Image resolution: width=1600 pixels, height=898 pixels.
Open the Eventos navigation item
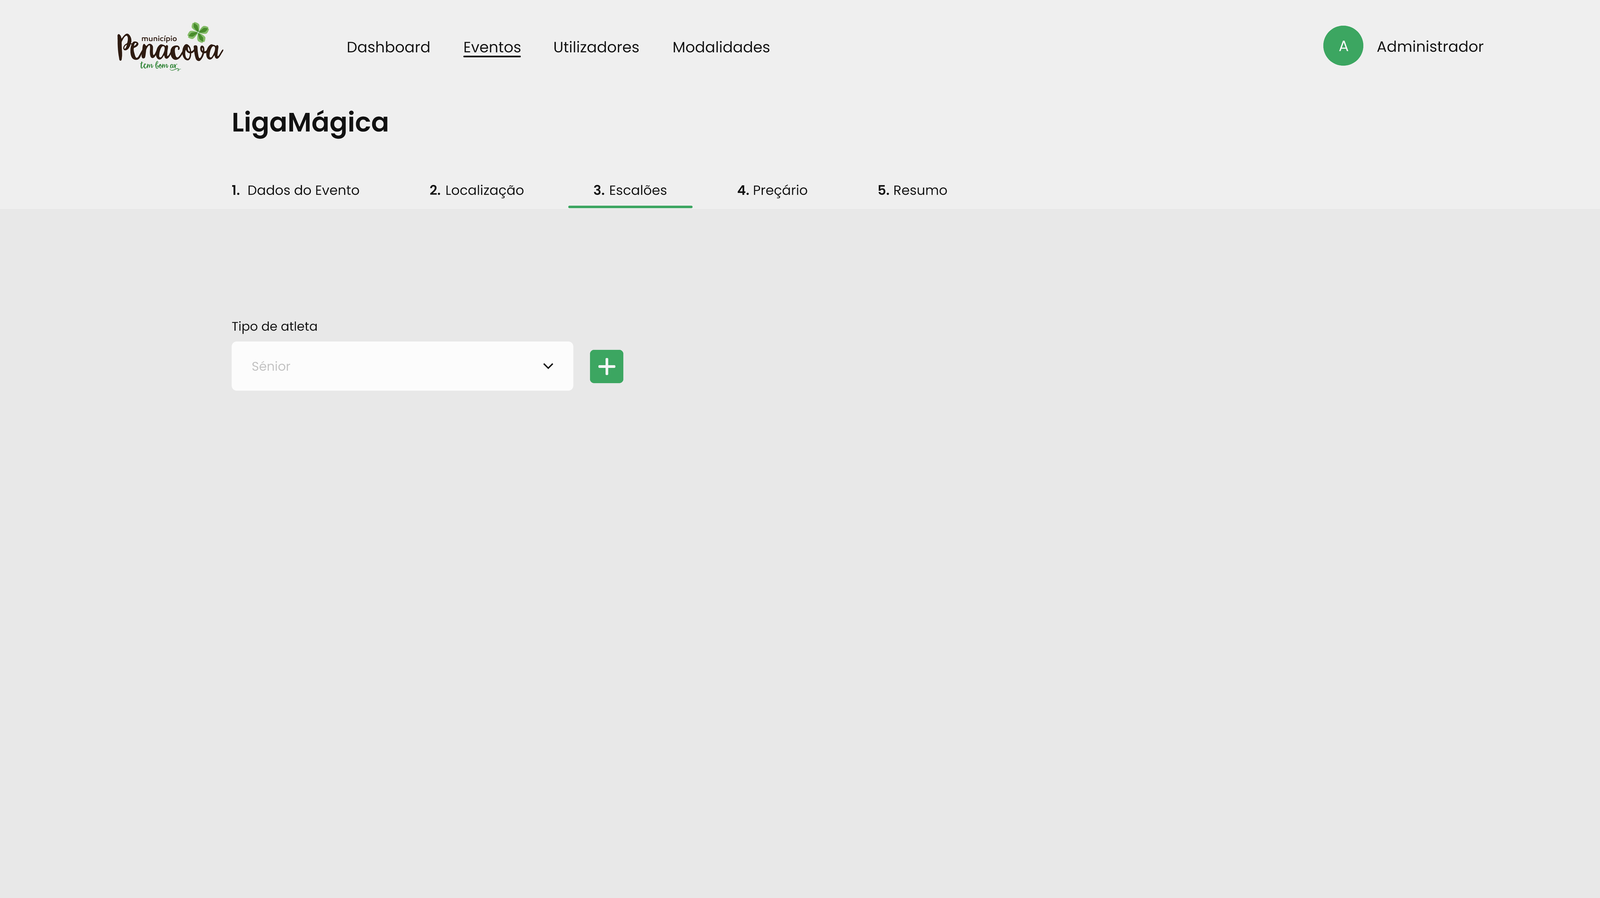(491, 47)
